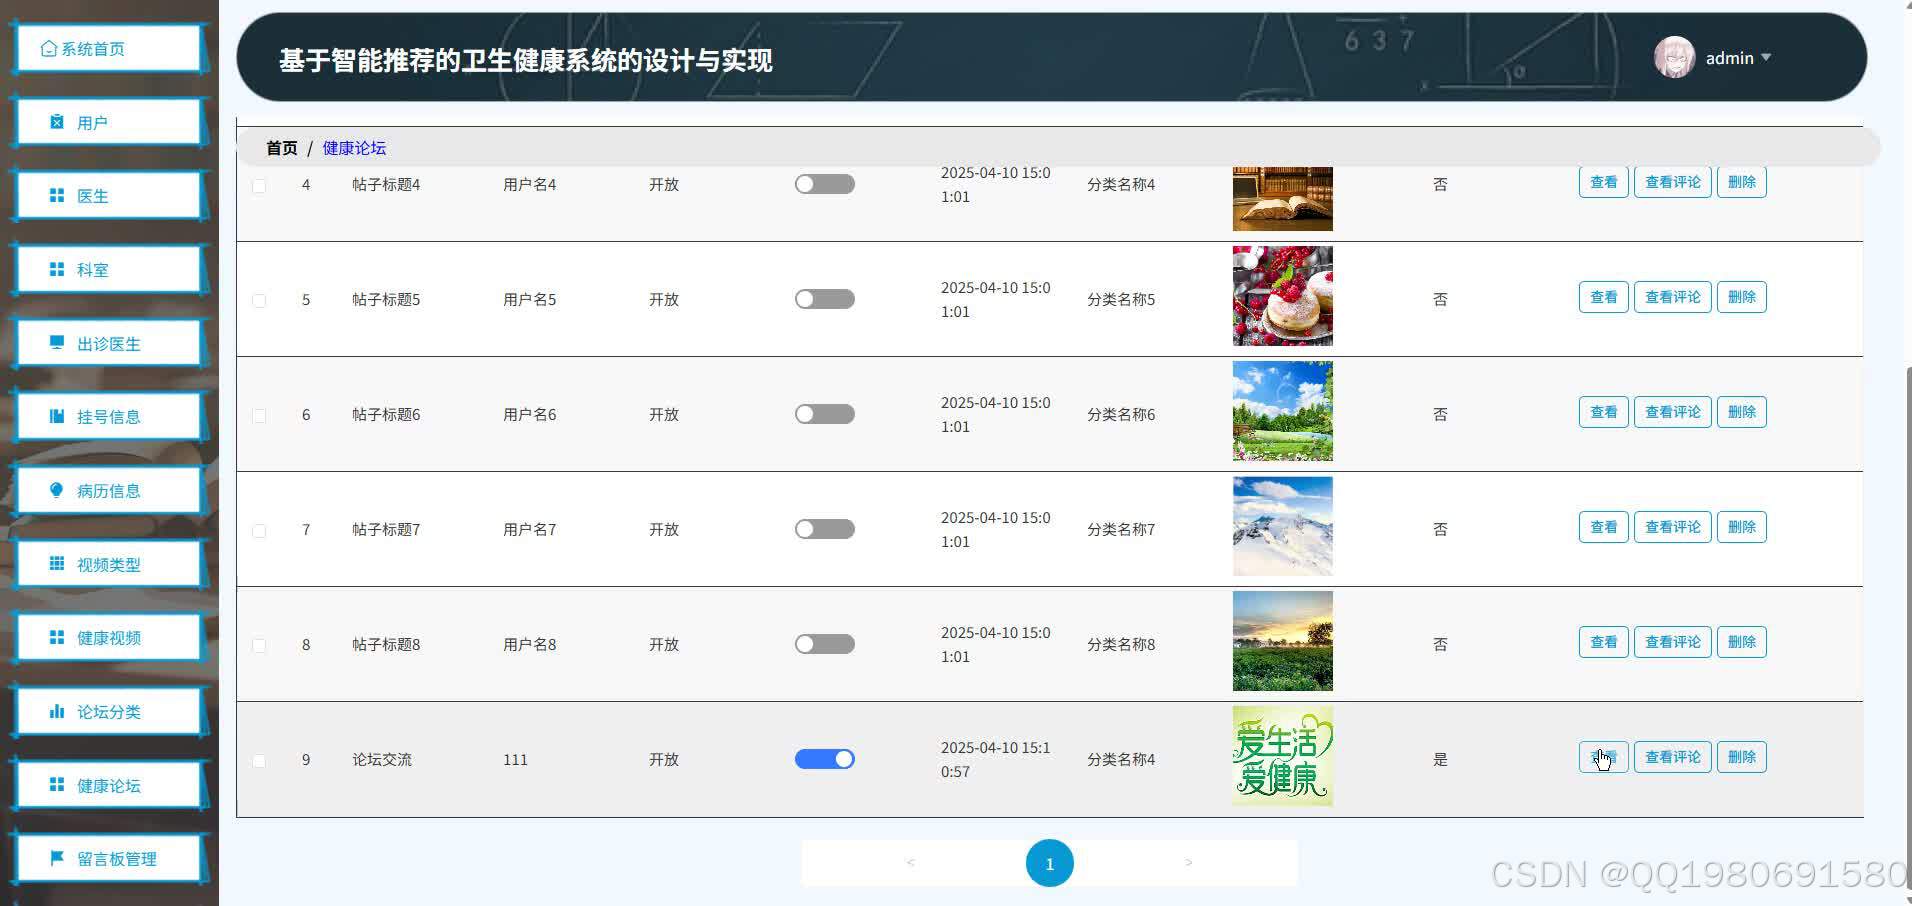Click 首页 in the breadcrumb
1912x906 pixels.
click(x=280, y=147)
